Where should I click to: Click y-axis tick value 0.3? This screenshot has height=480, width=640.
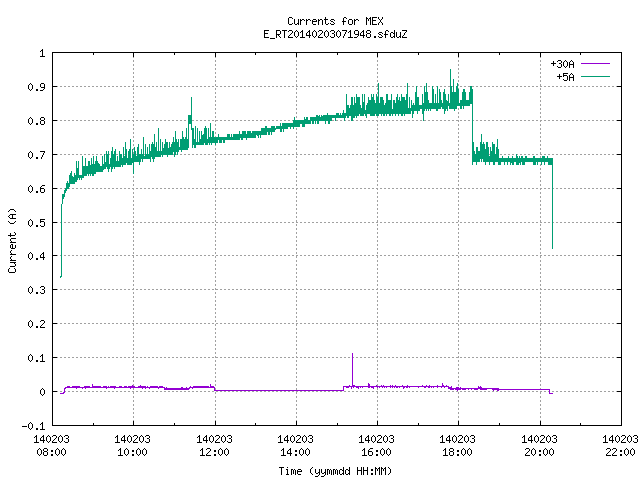click(36, 290)
